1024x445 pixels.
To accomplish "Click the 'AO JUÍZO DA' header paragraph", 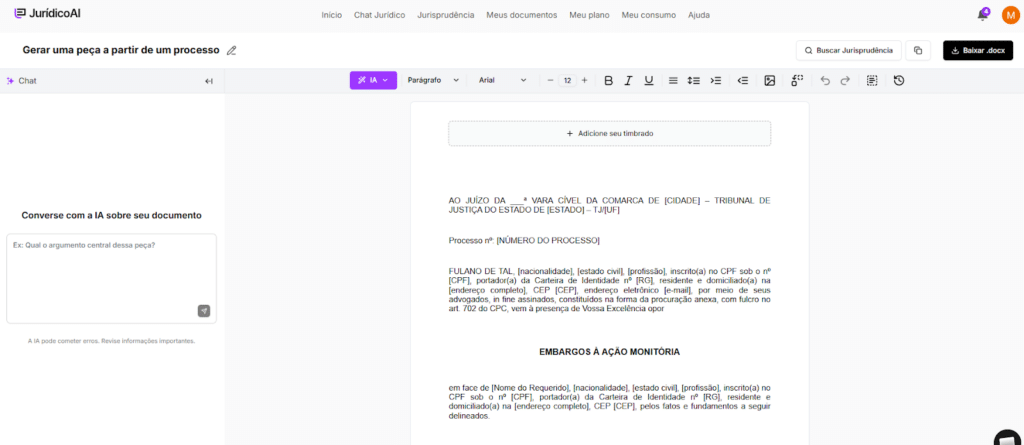I will coord(609,205).
